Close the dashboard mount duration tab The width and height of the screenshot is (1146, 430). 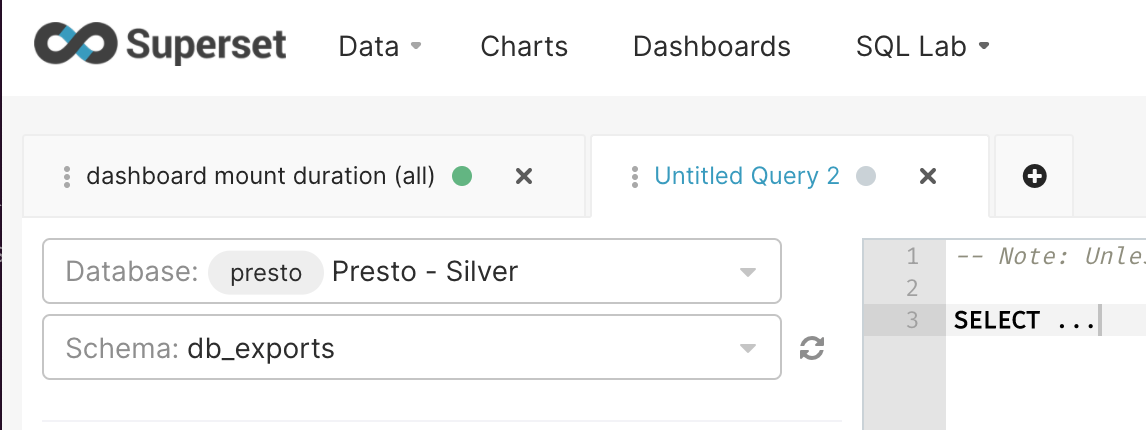[523, 177]
